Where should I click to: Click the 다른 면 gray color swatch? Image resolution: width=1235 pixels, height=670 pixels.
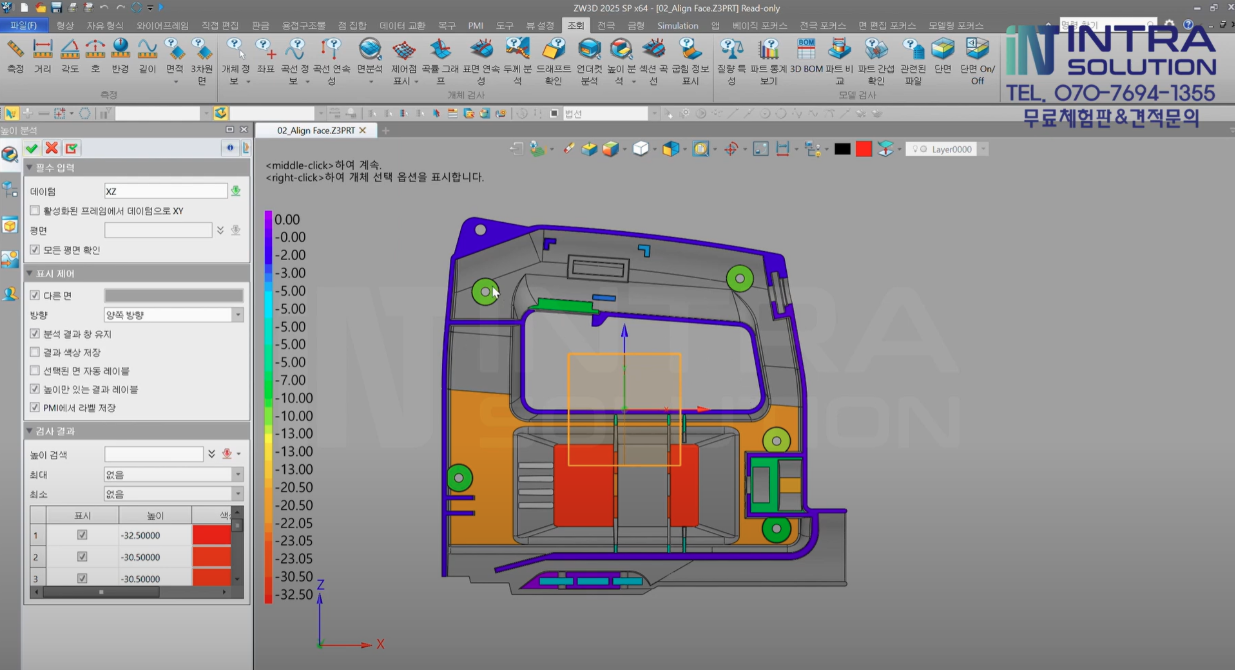pyautogui.click(x=174, y=296)
